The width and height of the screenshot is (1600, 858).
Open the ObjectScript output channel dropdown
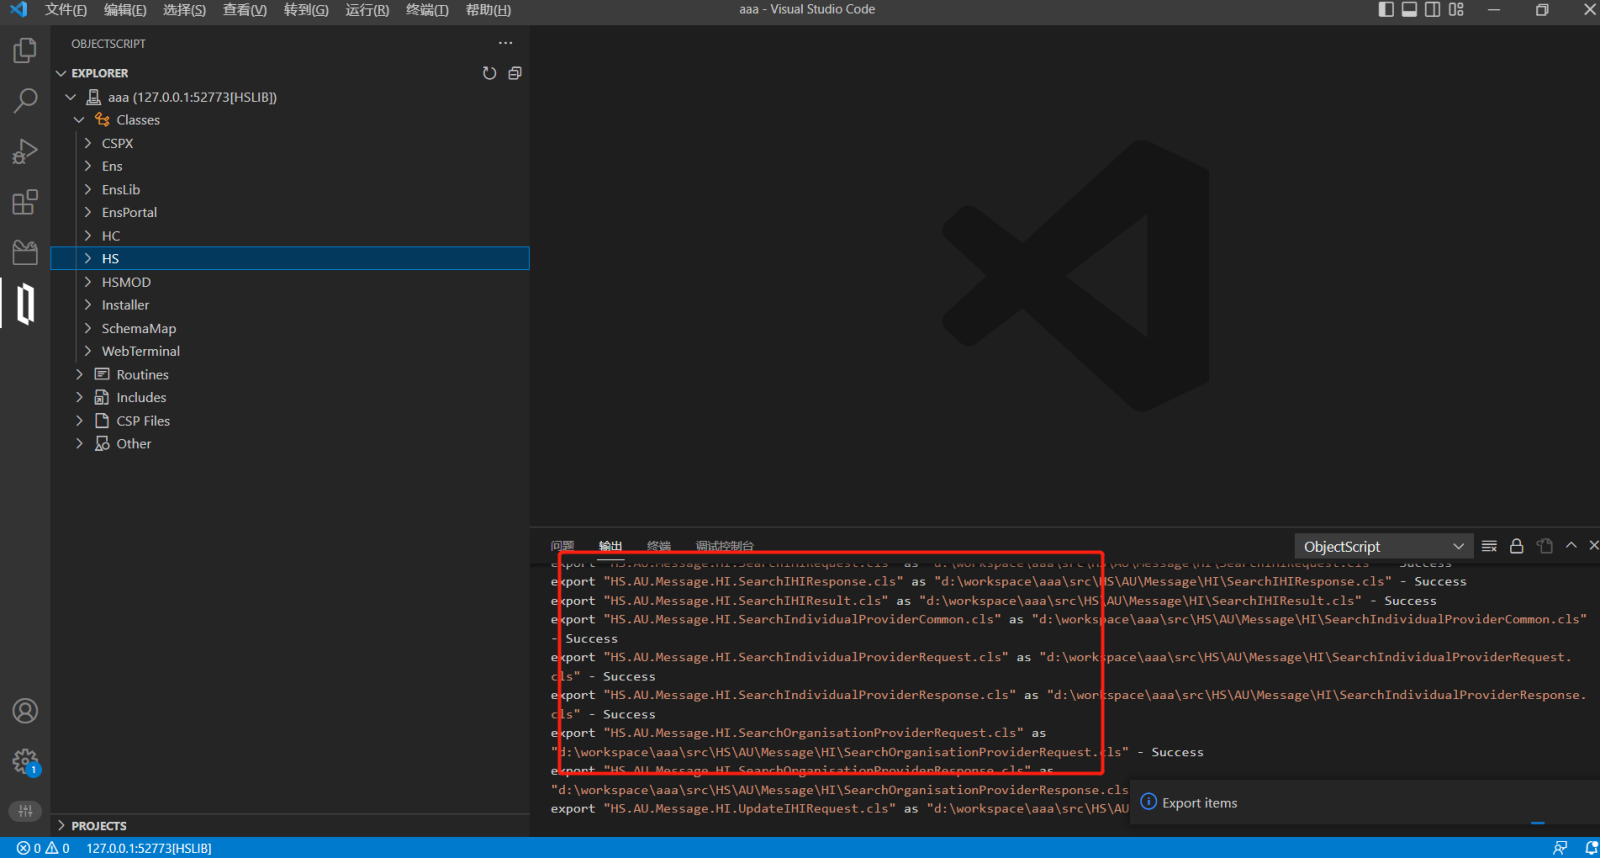click(x=1383, y=546)
